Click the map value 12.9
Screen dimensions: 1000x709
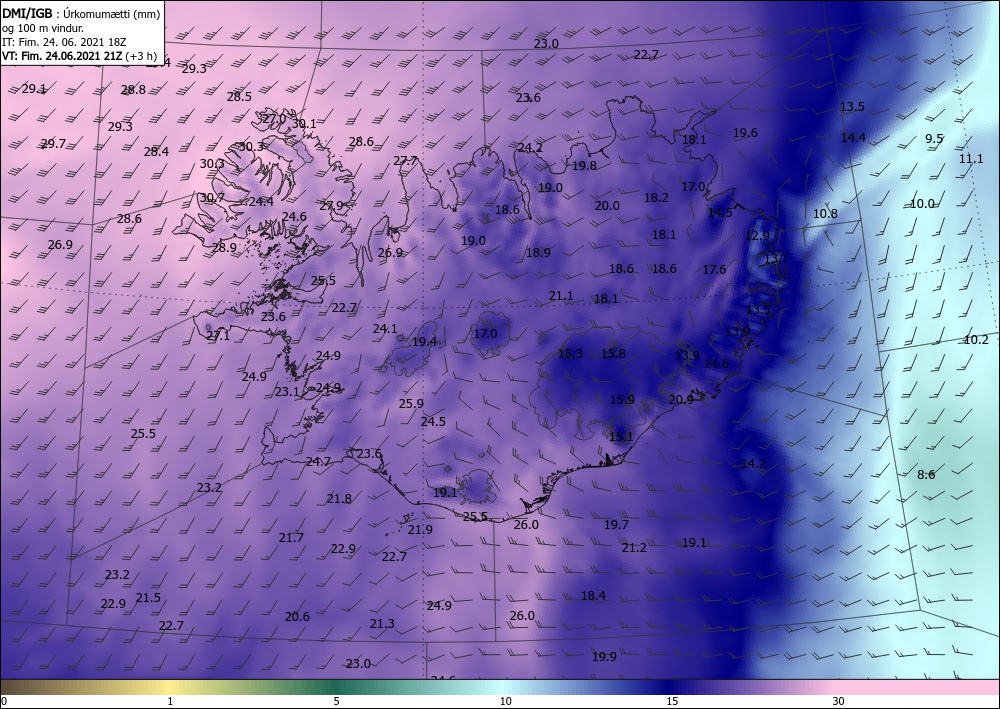tap(758, 235)
